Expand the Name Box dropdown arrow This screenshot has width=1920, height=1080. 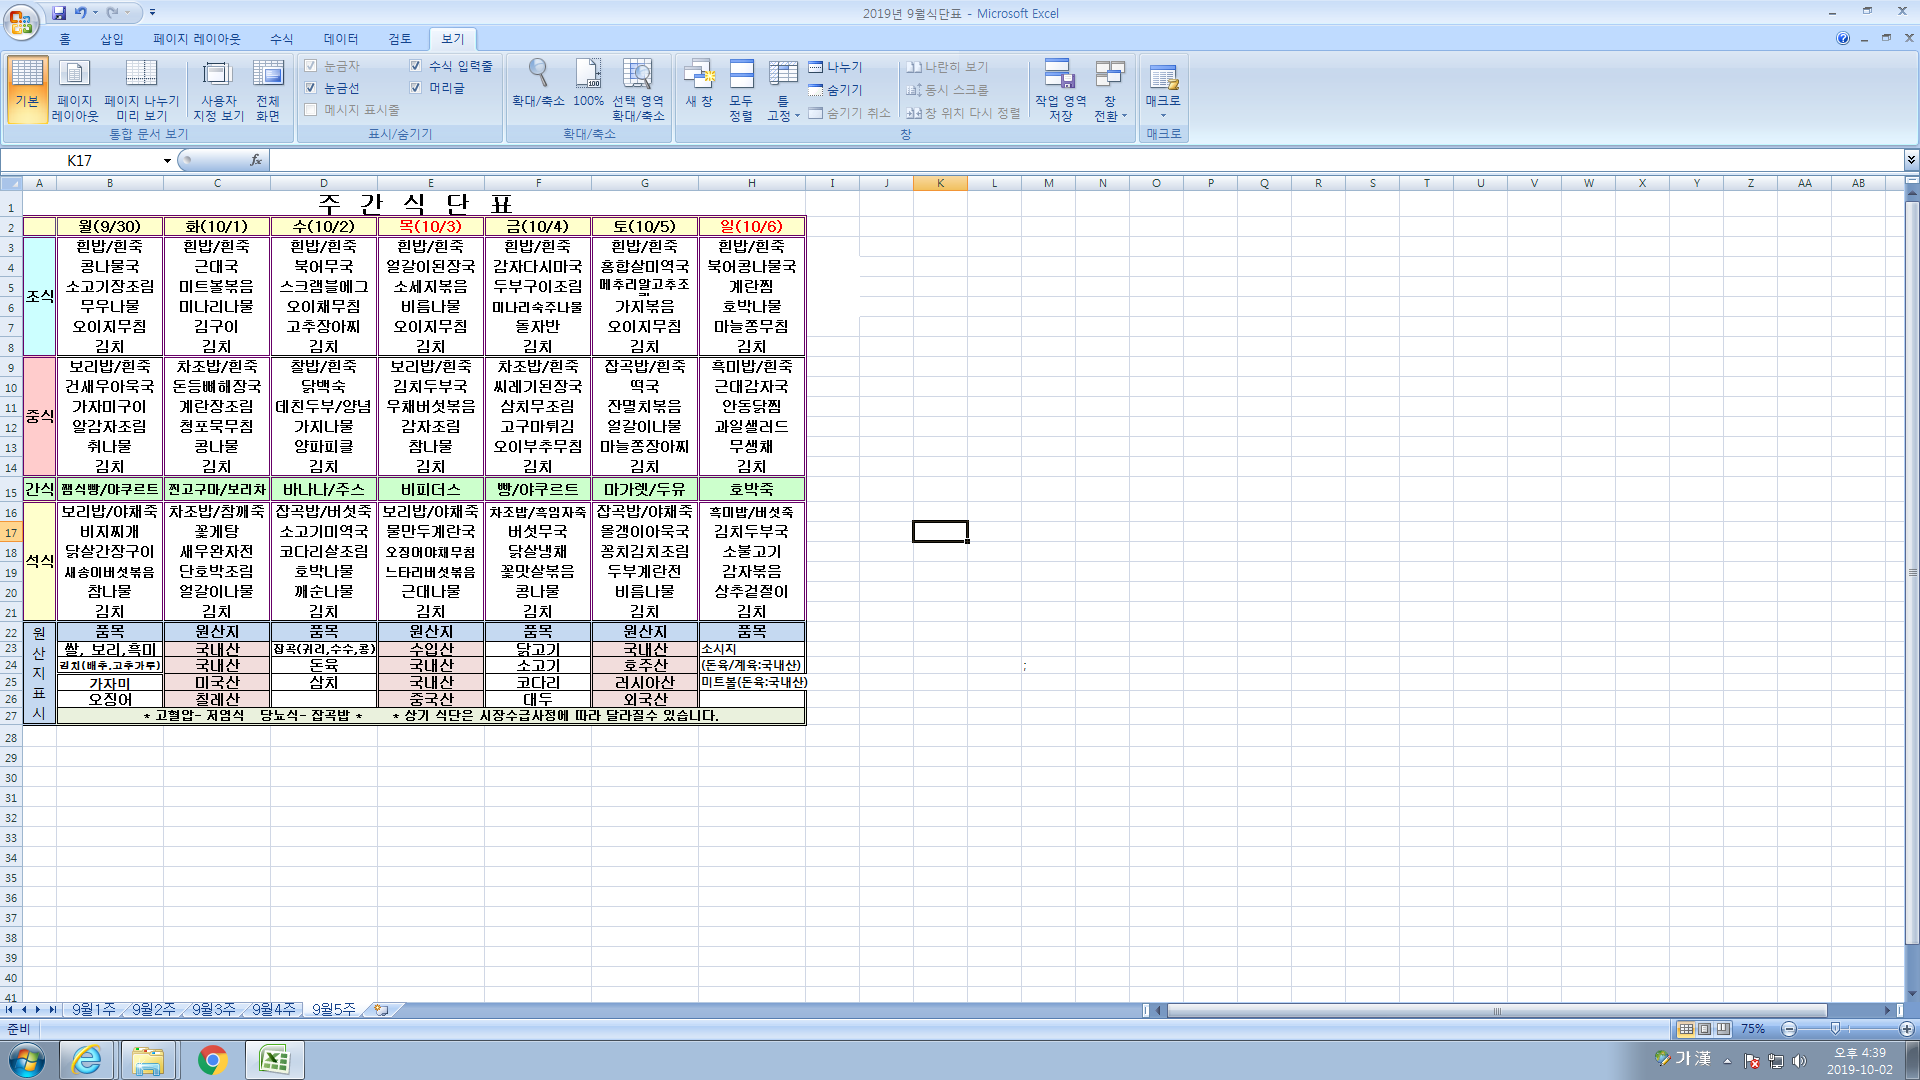point(167,161)
